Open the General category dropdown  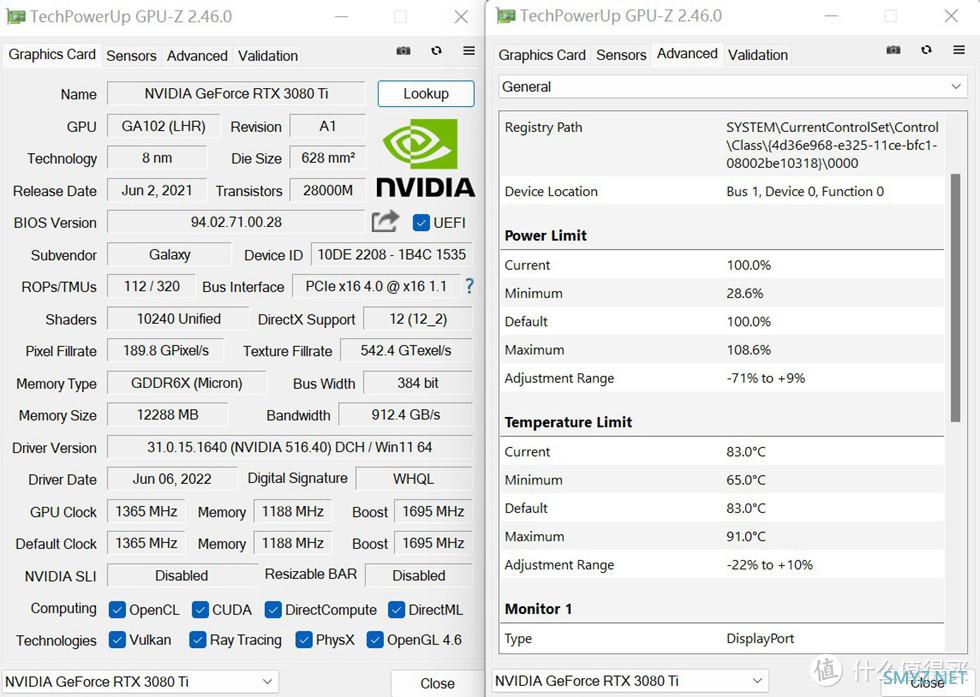point(732,87)
